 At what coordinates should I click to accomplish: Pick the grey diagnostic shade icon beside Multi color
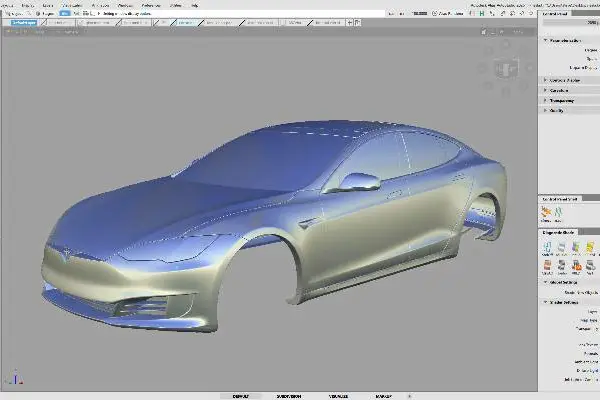coord(562,248)
